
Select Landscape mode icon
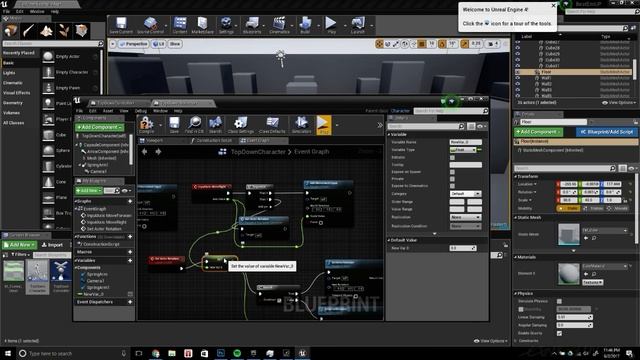pos(46,31)
